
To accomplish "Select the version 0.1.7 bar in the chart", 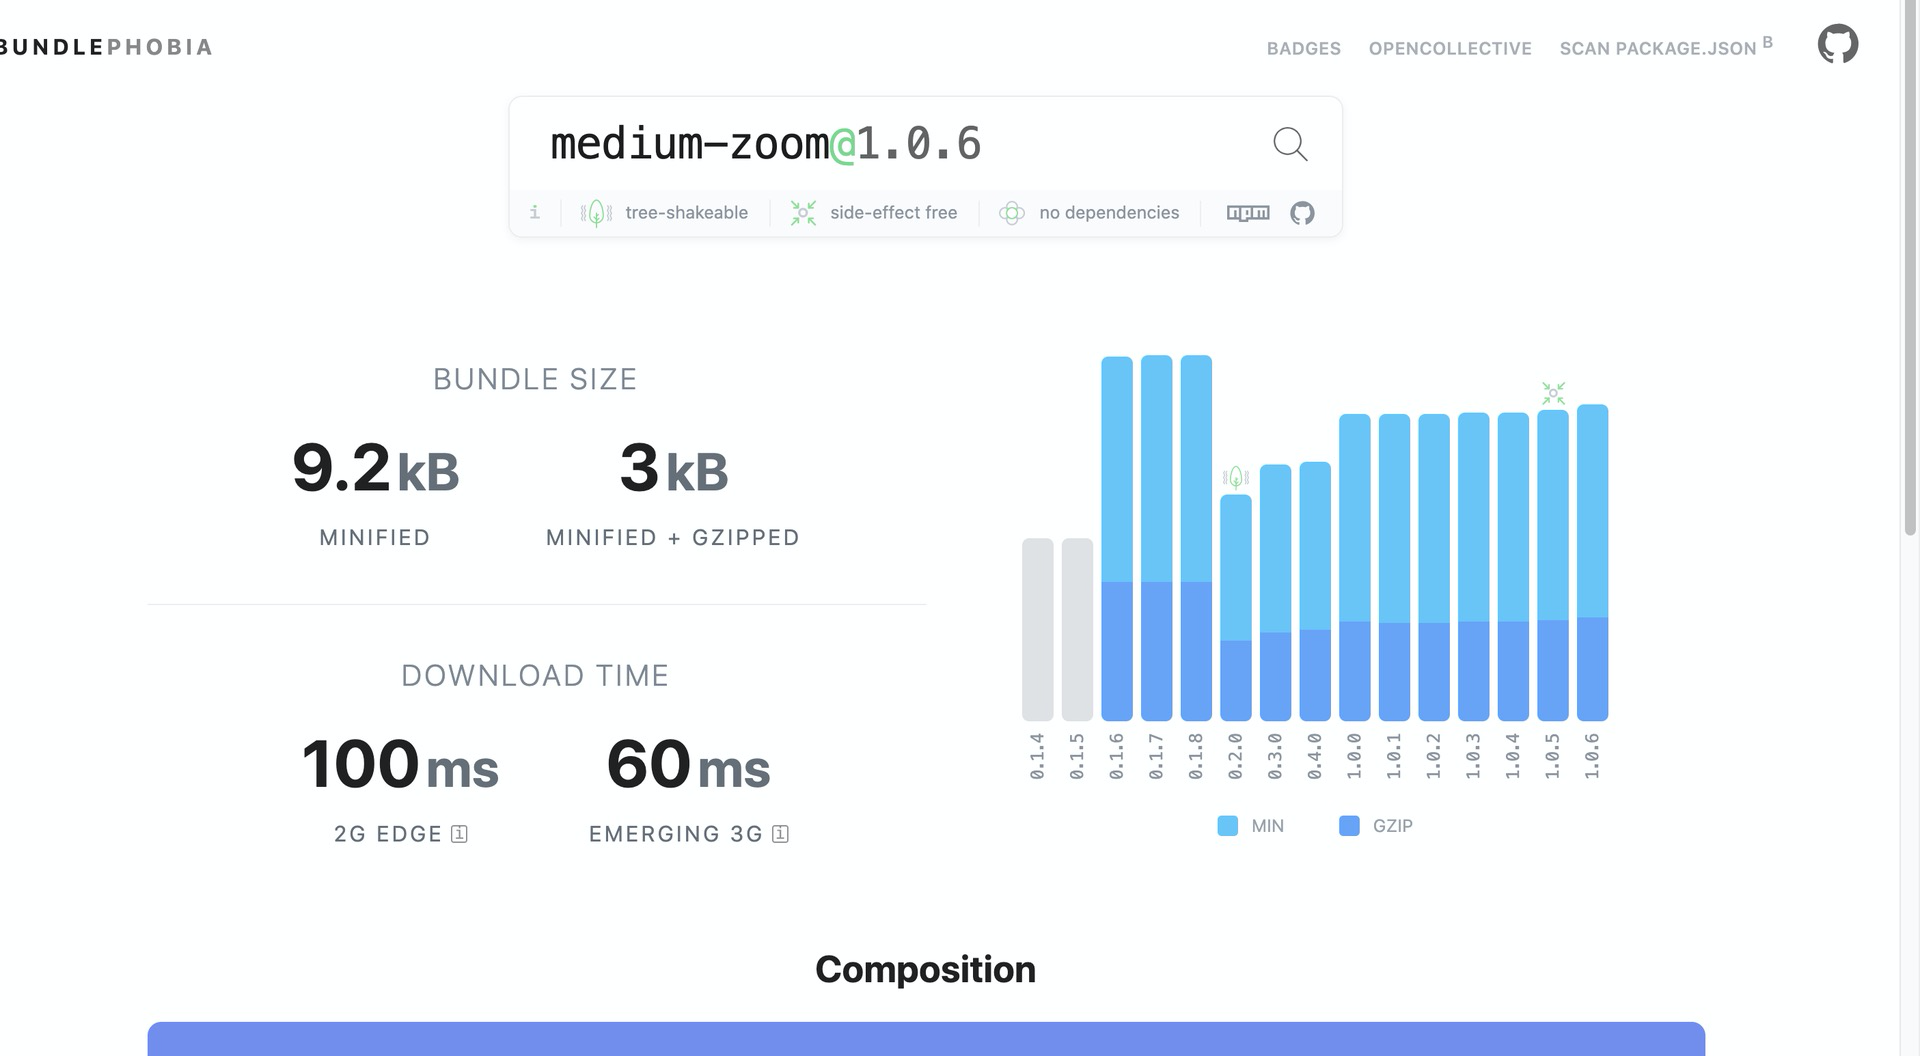I will point(1156,538).
